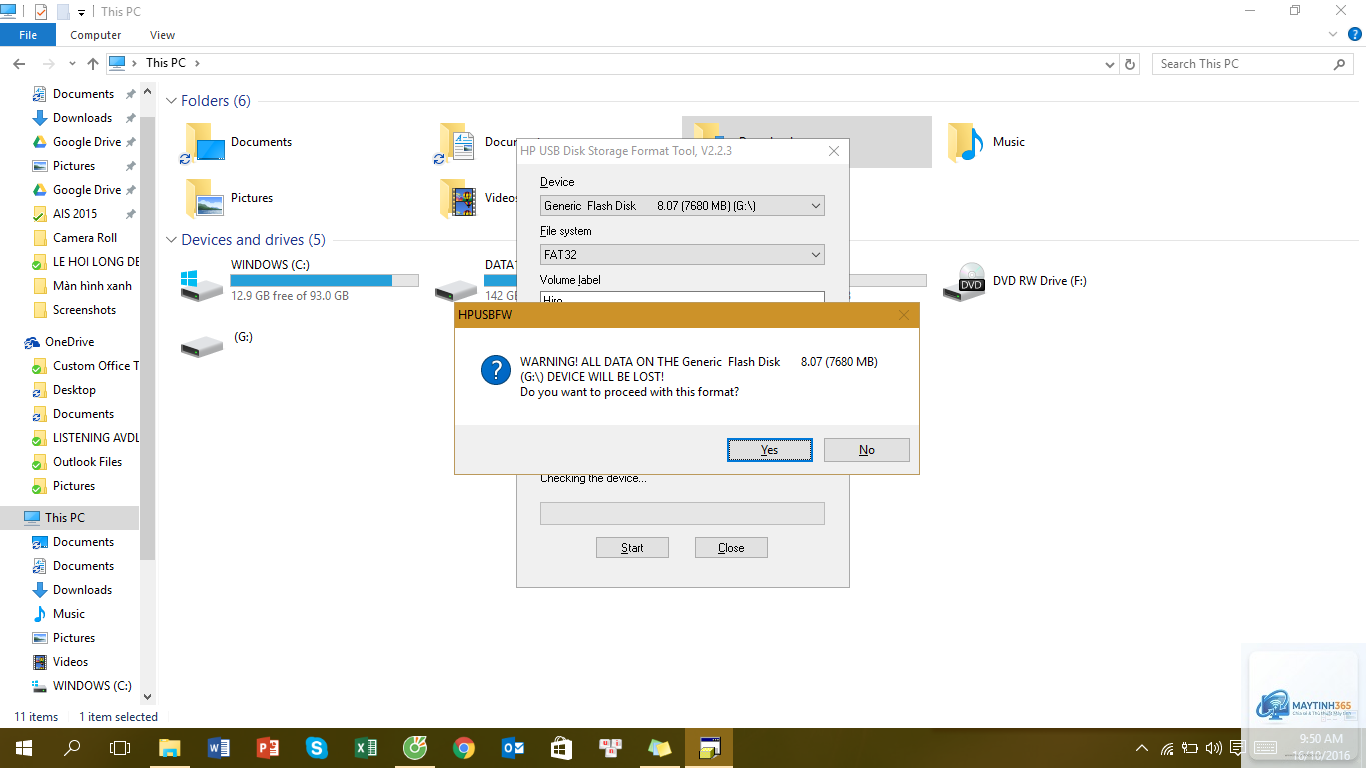Open Downloads in Quick access sidebar
Screen dimensions: 1366x768
pos(82,118)
